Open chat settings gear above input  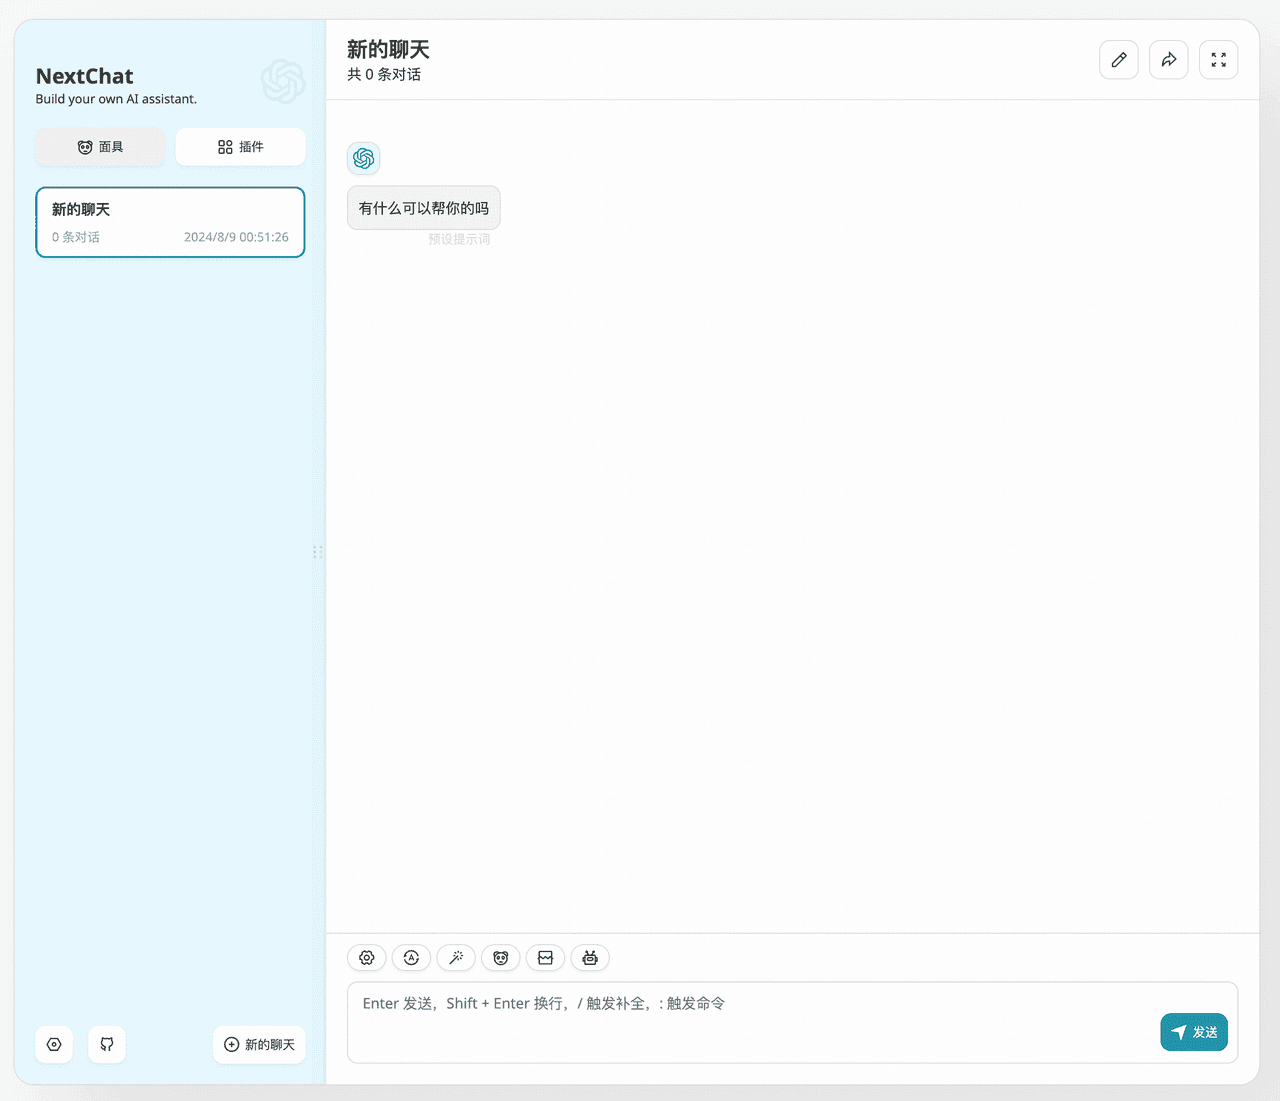(367, 958)
